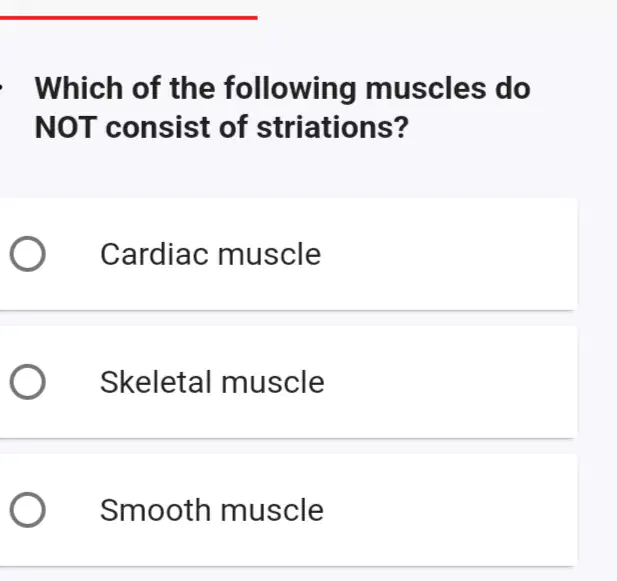Click the word "muscles" in the question heading

coord(426,88)
